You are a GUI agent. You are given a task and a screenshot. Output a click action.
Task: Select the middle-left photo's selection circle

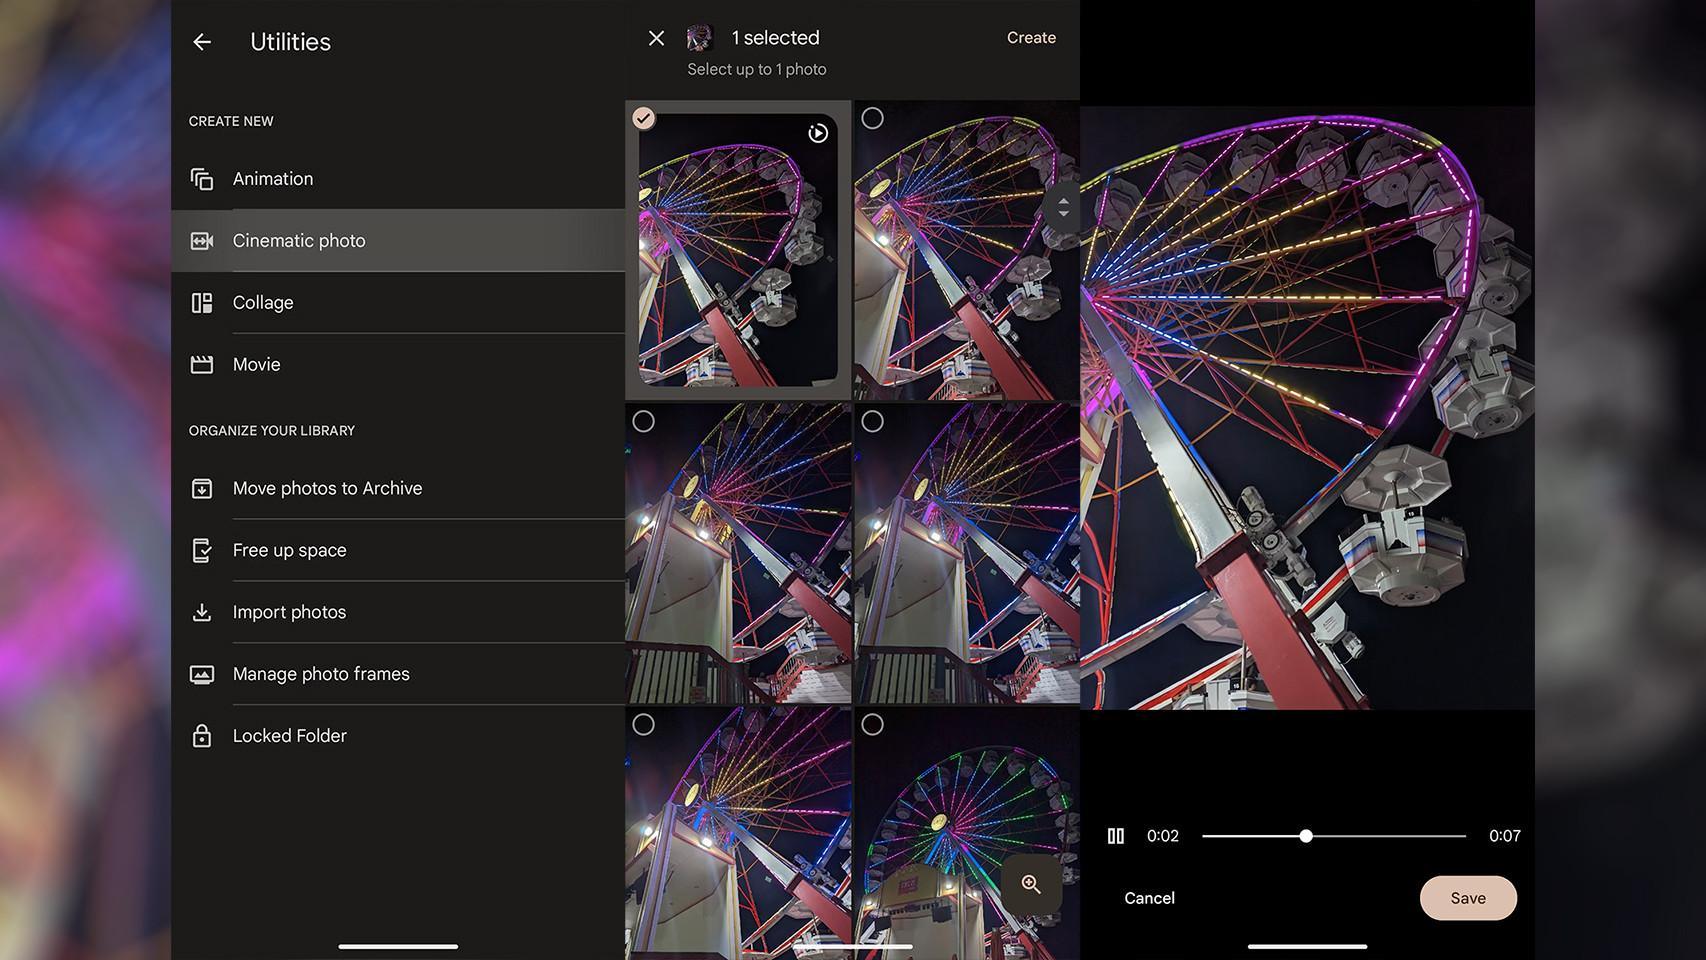click(644, 421)
